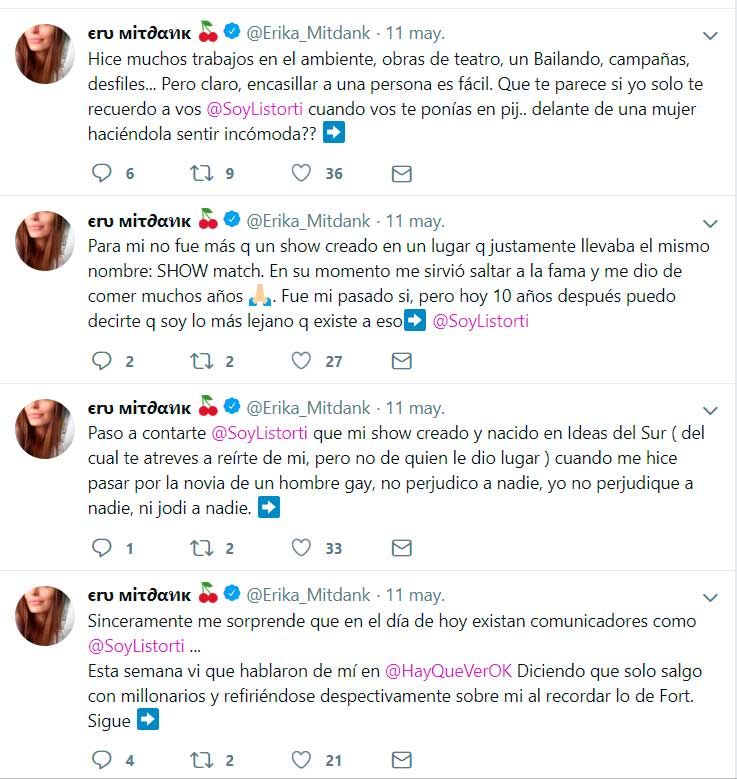Image resolution: width=737 pixels, height=779 pixels.
Task: Open the @HayQueVerOK mention link
Action: point(448,671)
